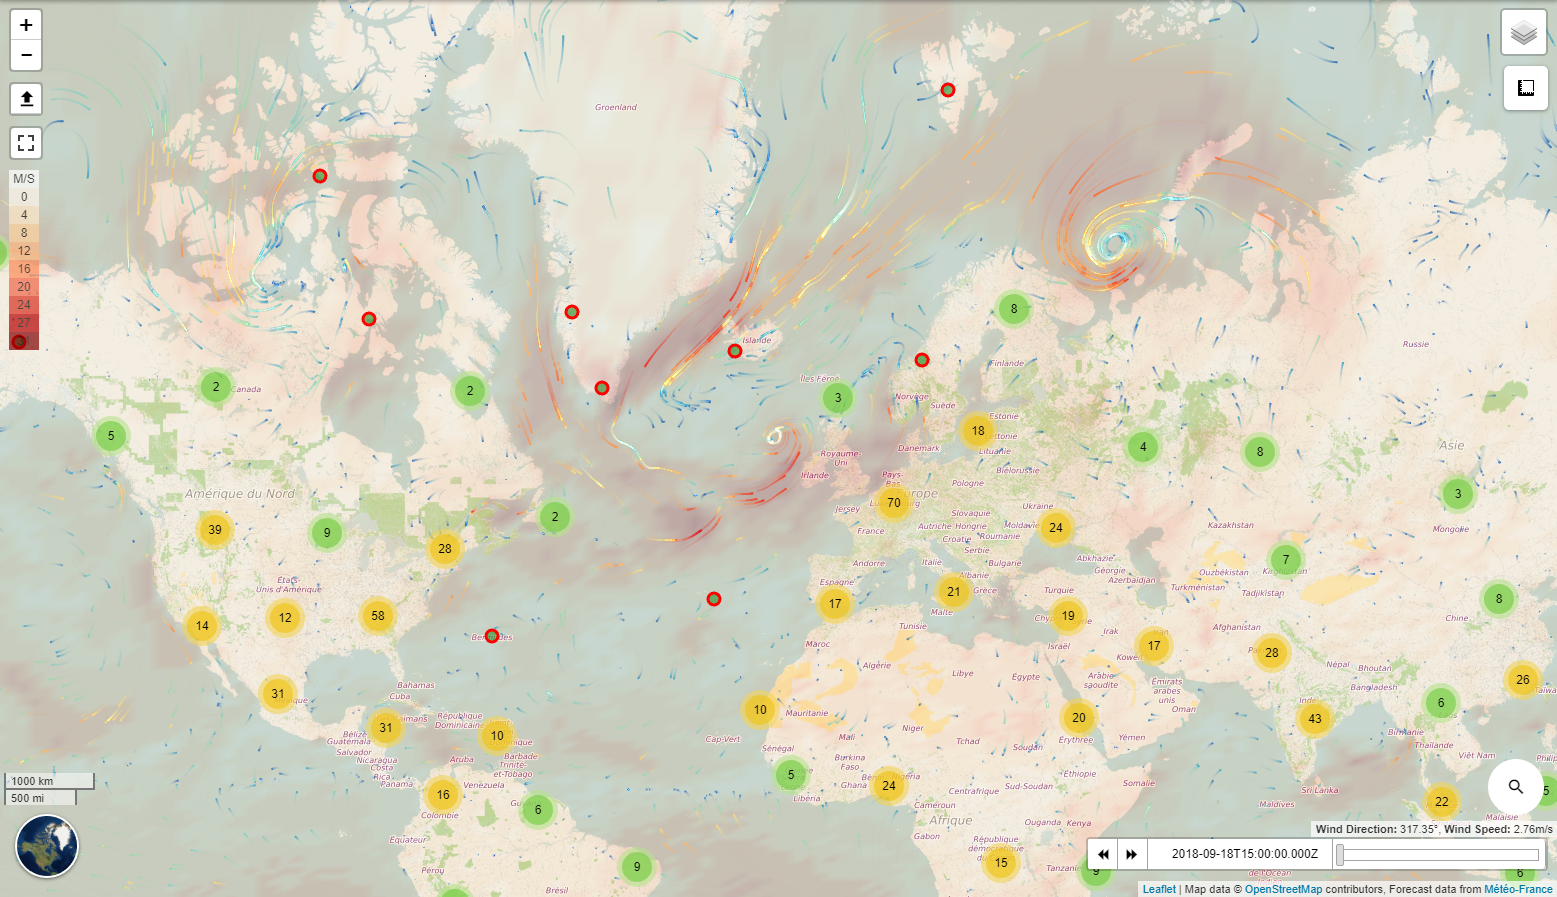Expand the cluster of 7 near Kyrgyzstan

[1286, 560]
